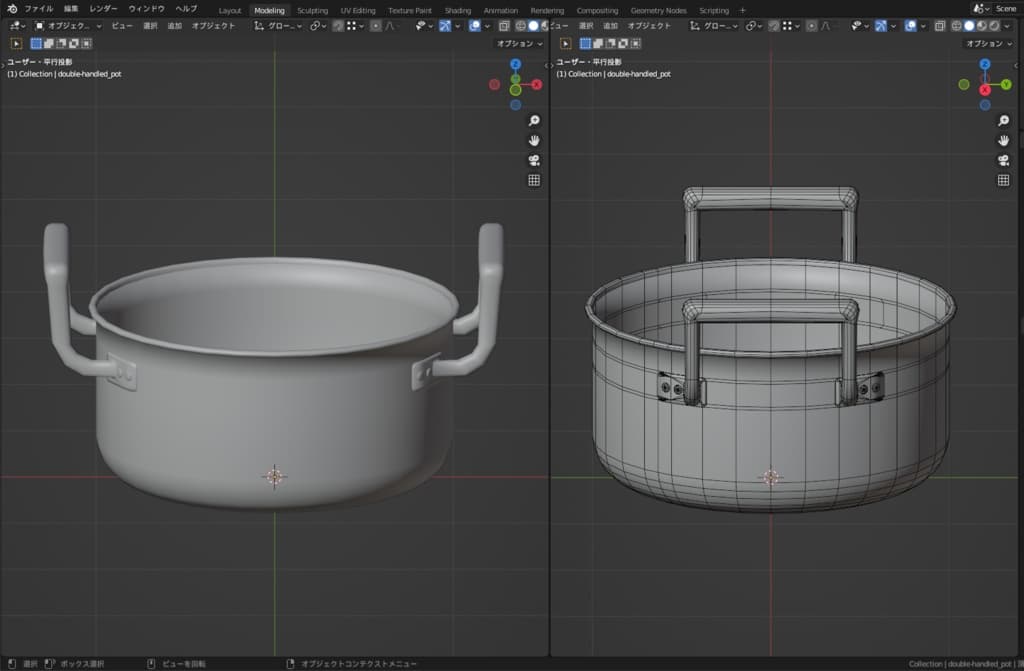The image size is (1024, 671).
Task: Select solid viewport shading in right viewport header
Action: point(968,26)
